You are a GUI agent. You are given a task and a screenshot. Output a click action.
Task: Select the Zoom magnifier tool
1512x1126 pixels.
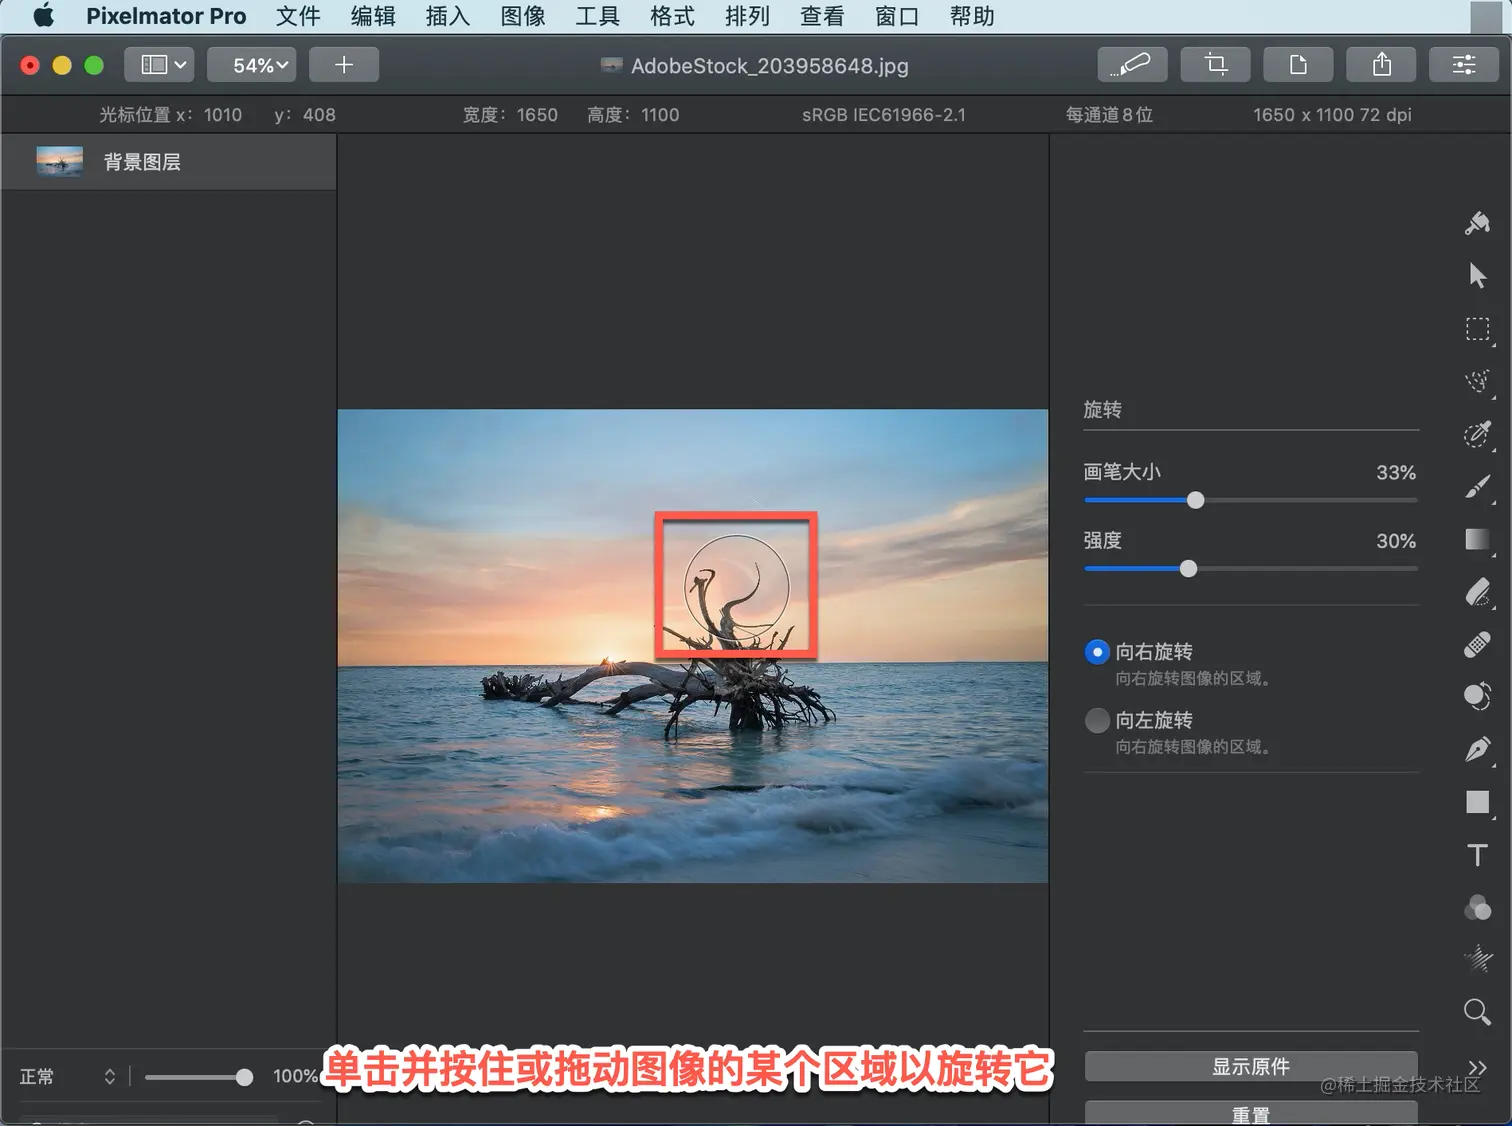tap(1477, 1012)
